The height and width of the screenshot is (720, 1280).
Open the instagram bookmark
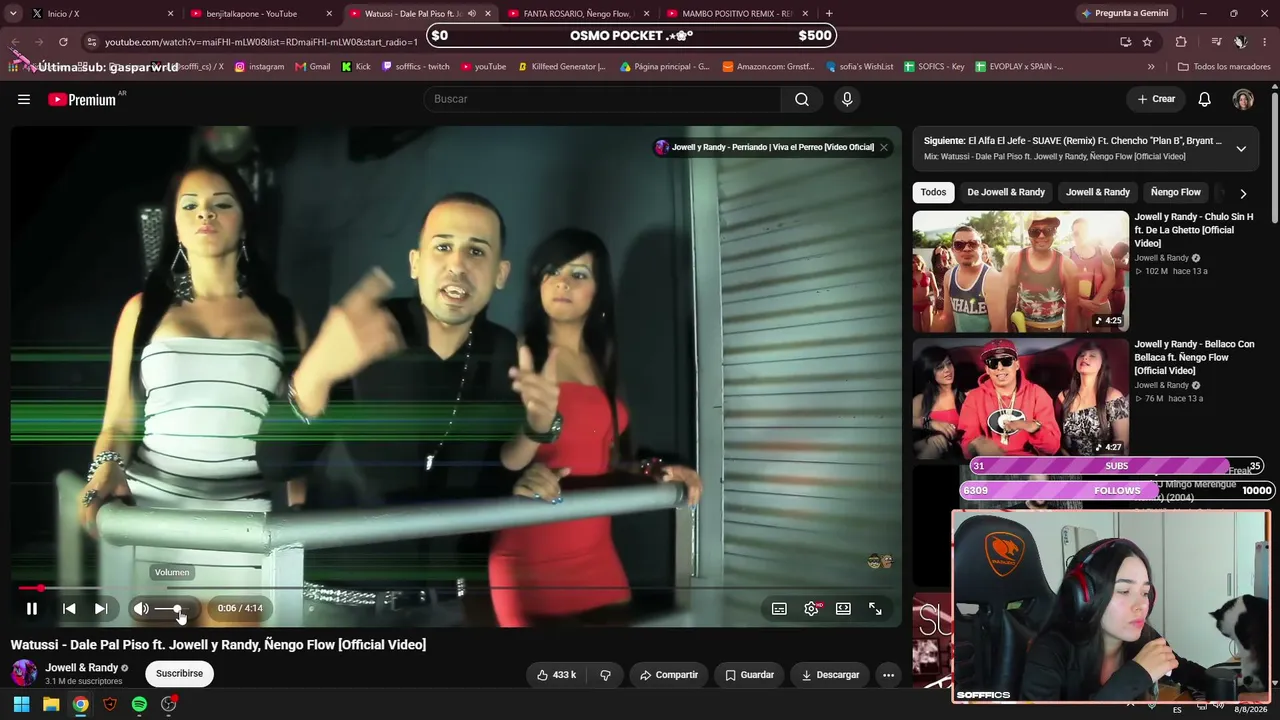click(260, 67)
